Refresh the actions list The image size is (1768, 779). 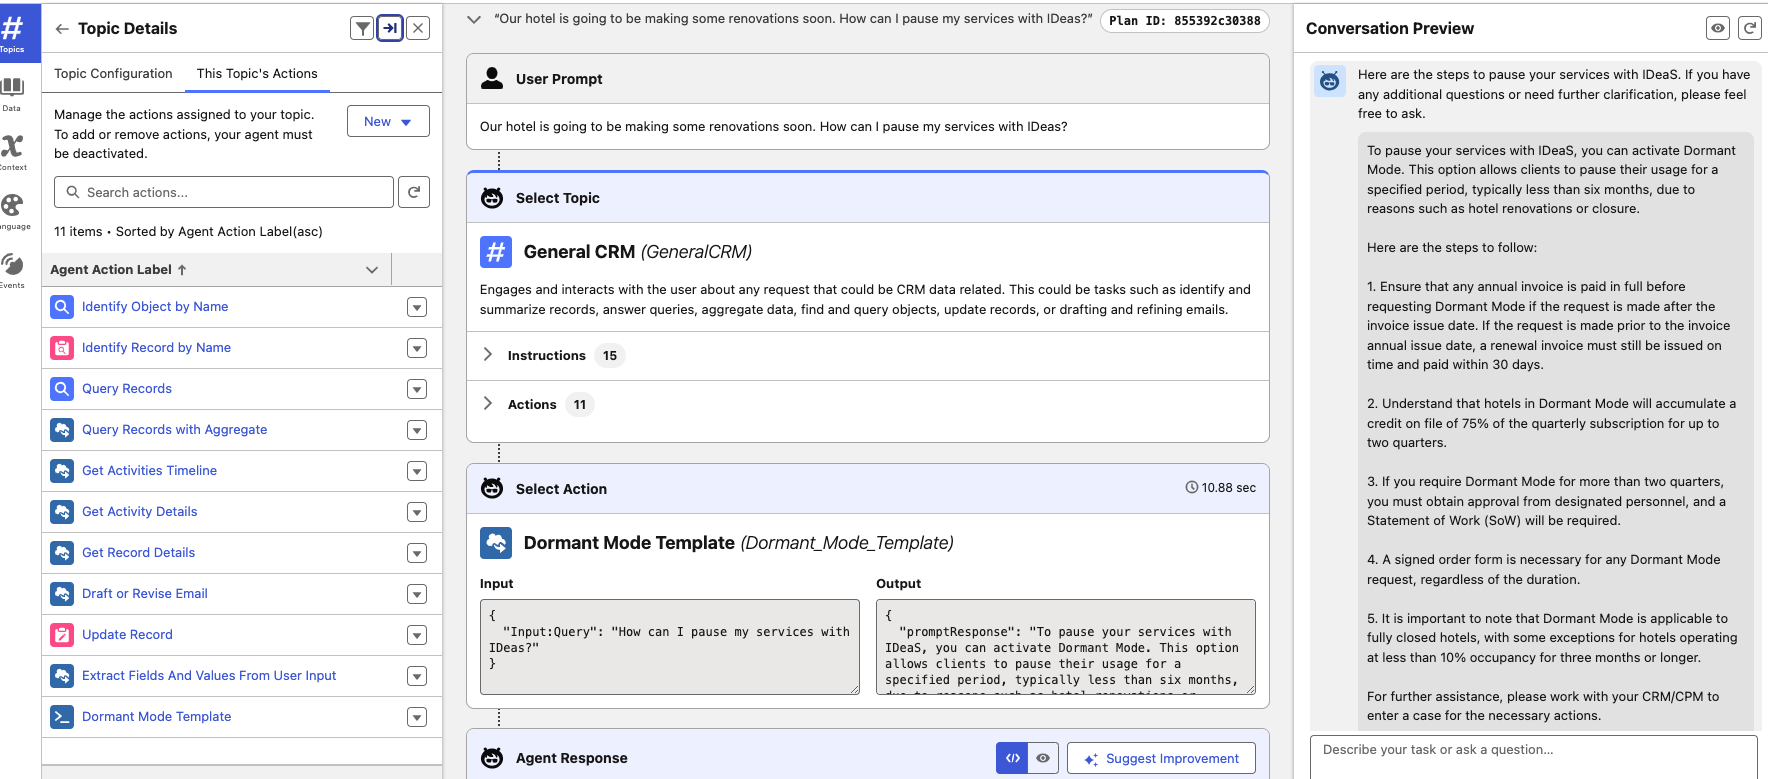pos(414,192)
